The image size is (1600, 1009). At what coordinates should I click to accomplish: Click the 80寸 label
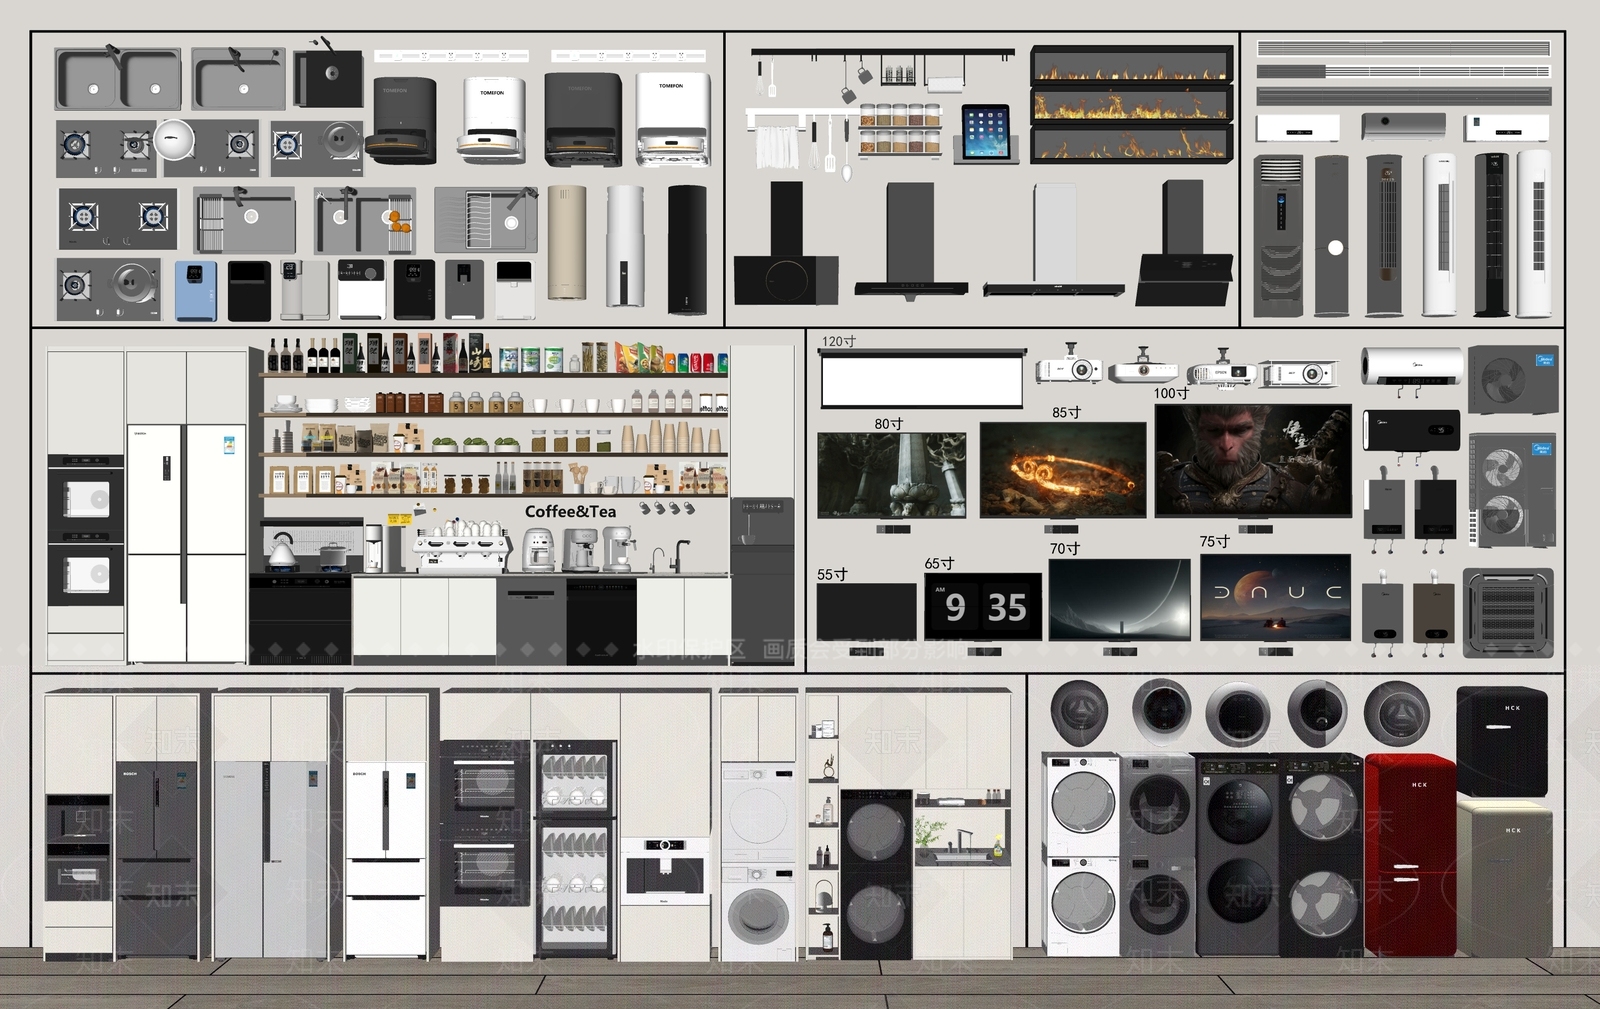pyautogui.click(x=888, y=424)
